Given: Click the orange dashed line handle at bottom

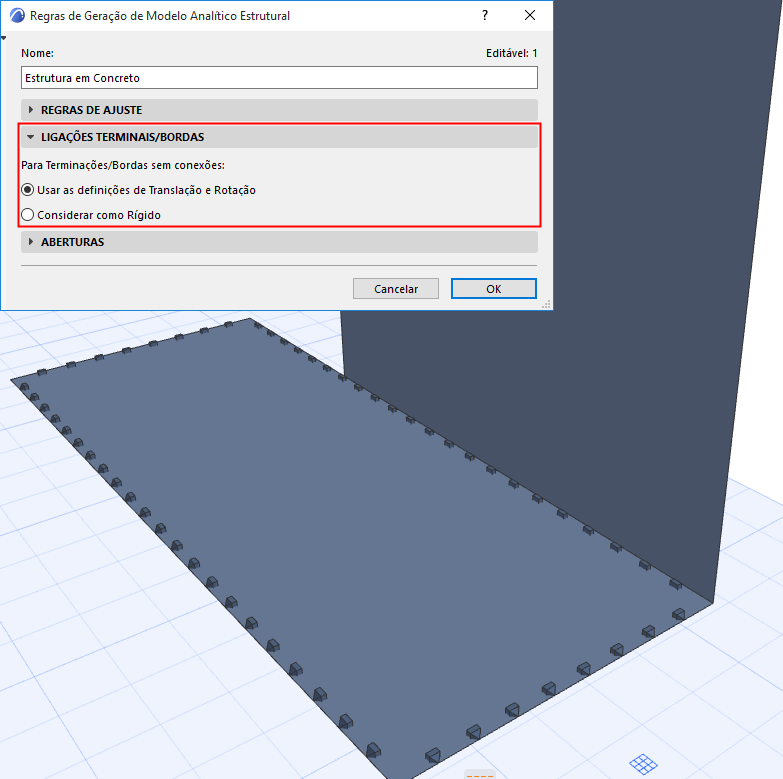Looking at the screenshot, I should (x=479, y=776).
